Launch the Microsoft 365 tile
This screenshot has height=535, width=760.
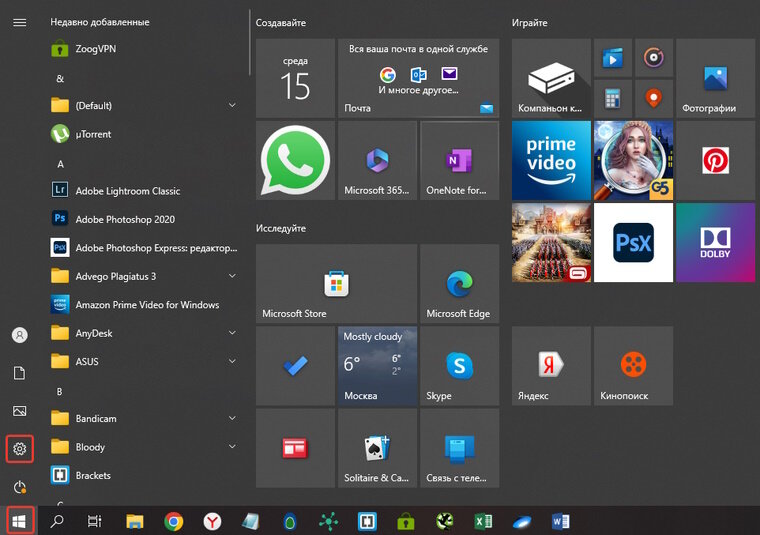[377, 160]
